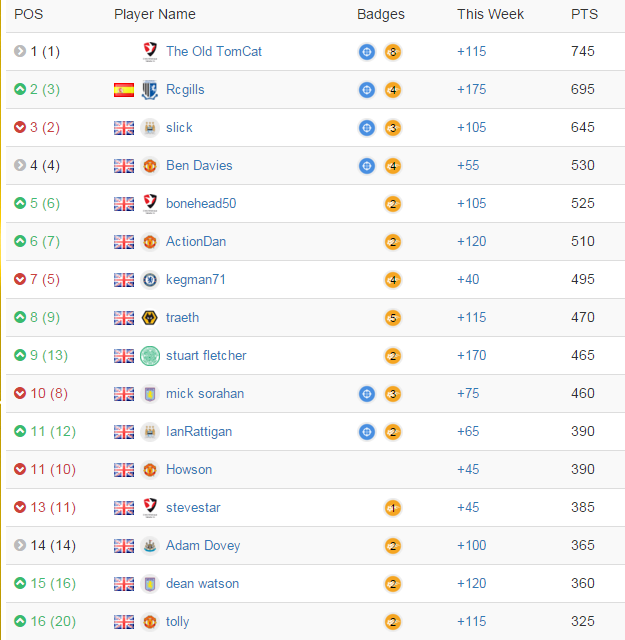Open Ben Davies player link
The image size is (625, 640).
(x=199, y=165)
